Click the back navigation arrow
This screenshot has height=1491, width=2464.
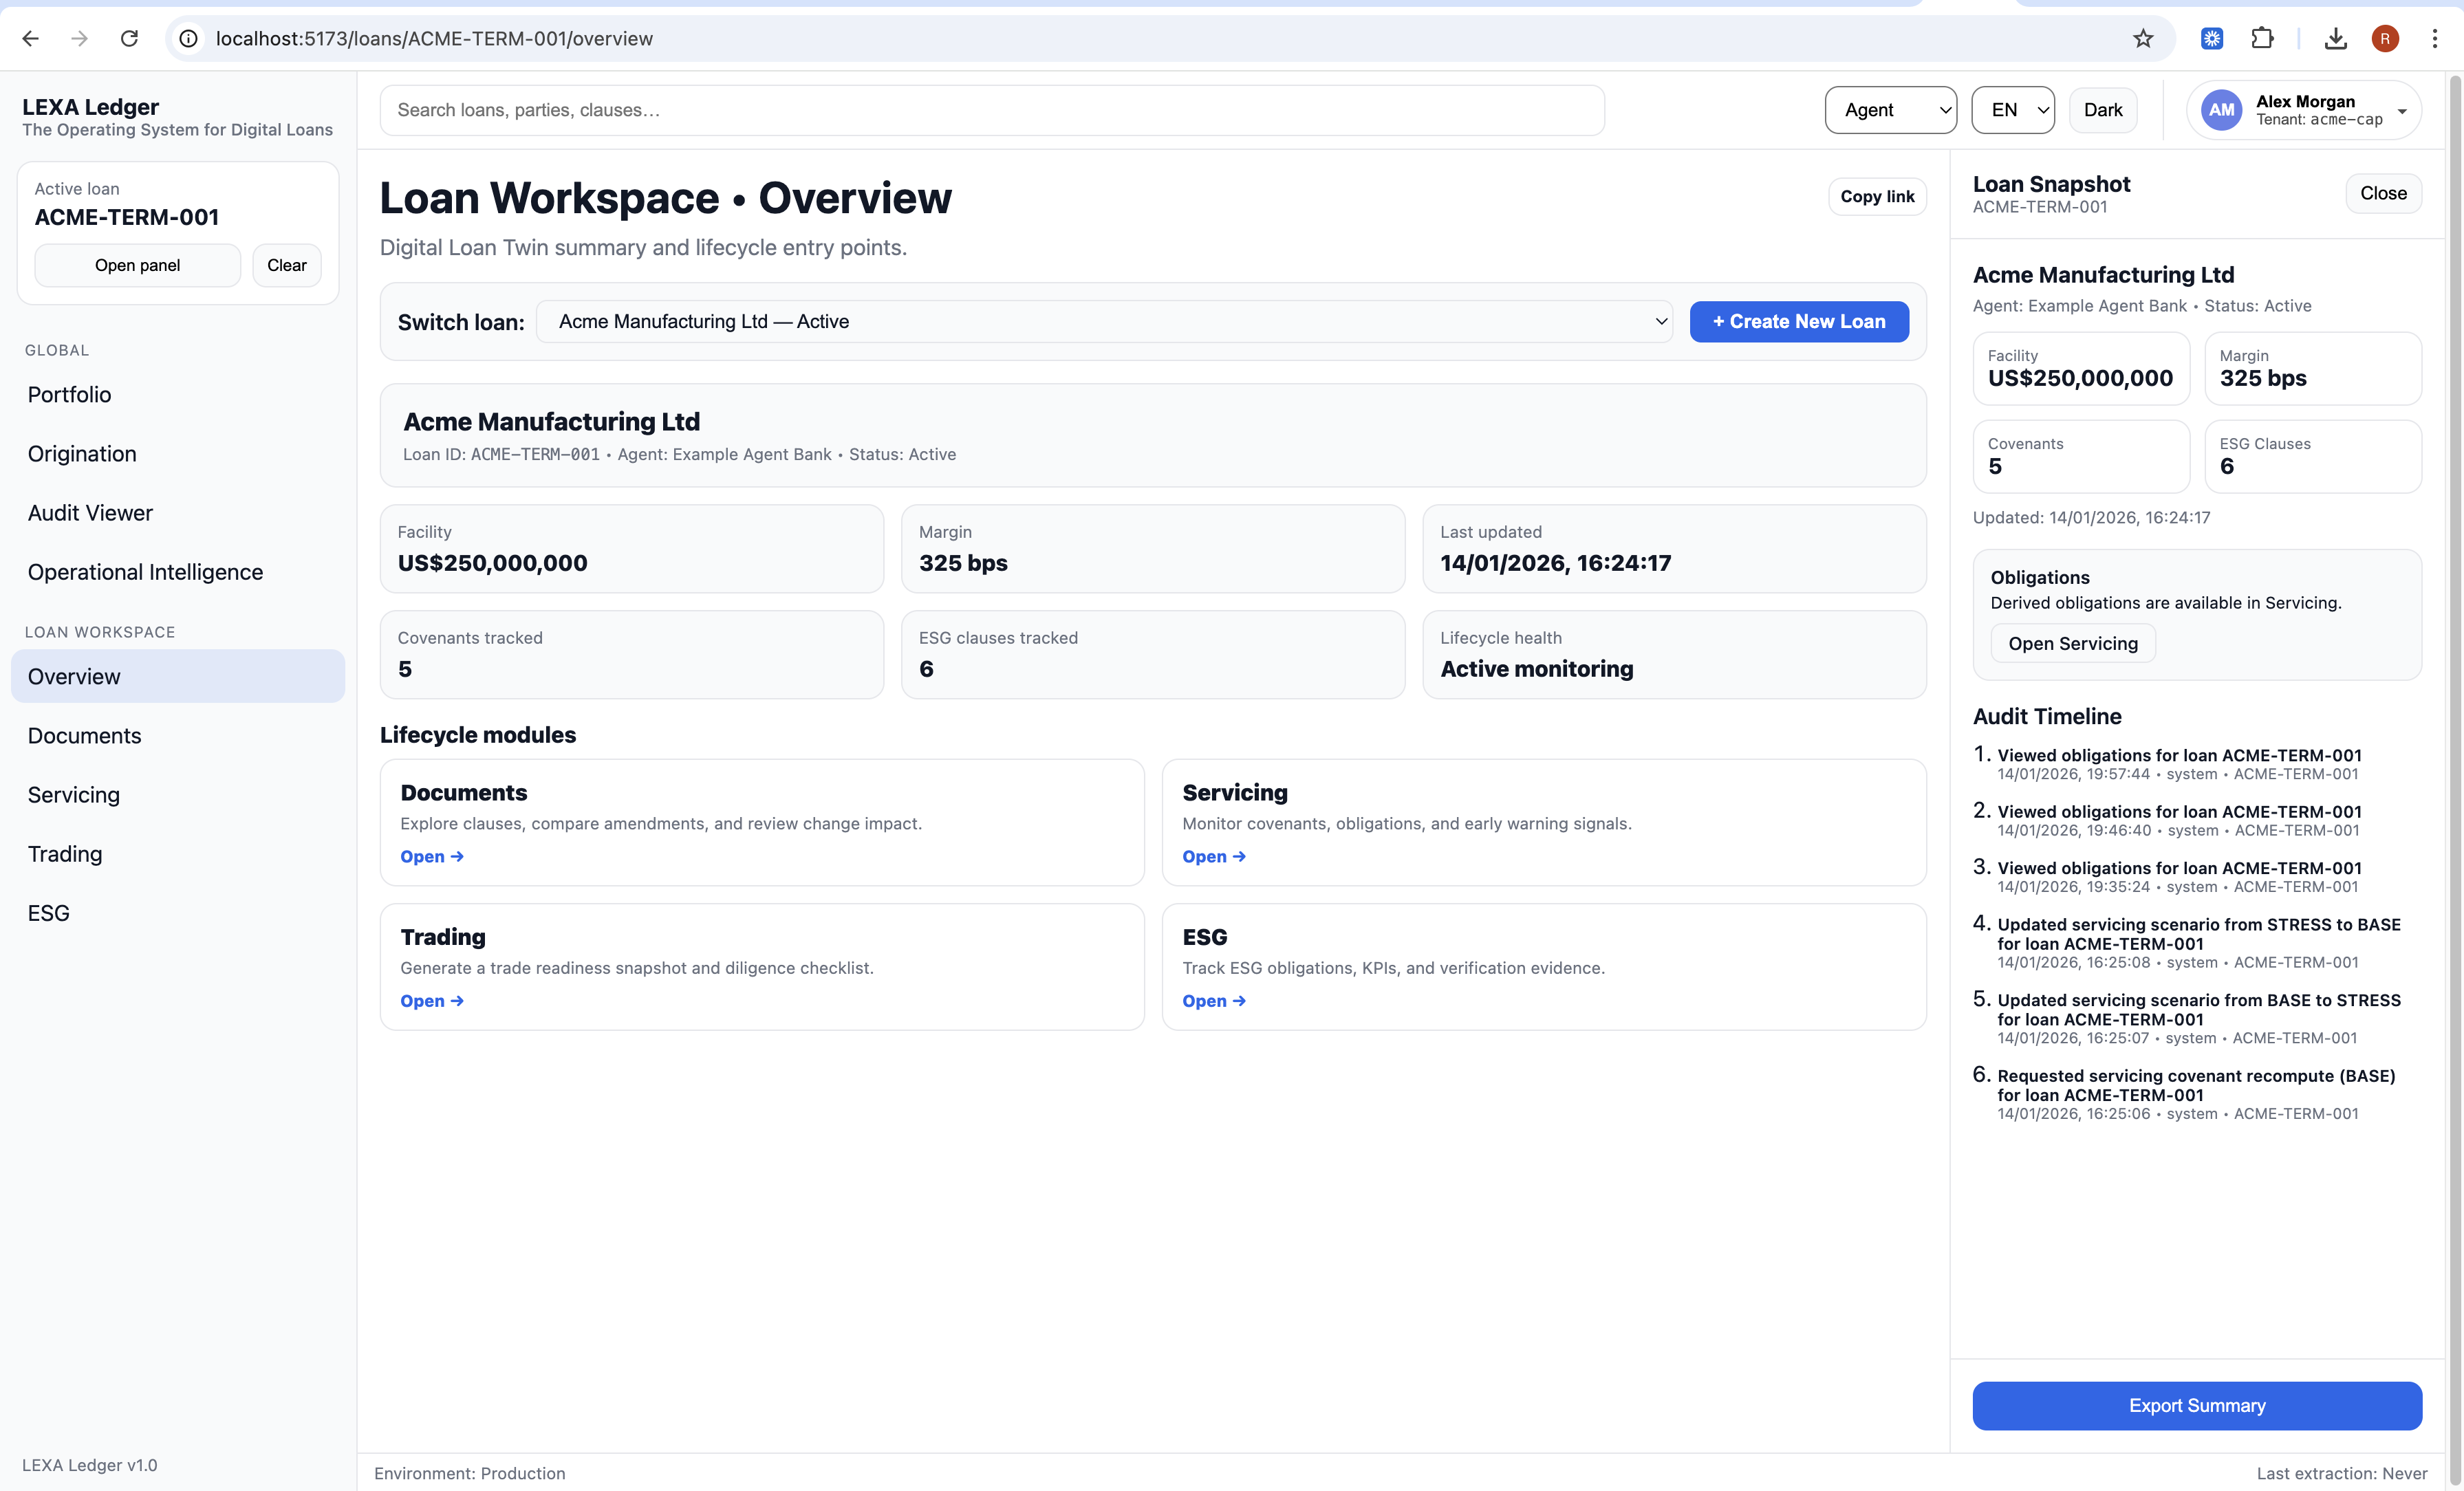point(30,38)
